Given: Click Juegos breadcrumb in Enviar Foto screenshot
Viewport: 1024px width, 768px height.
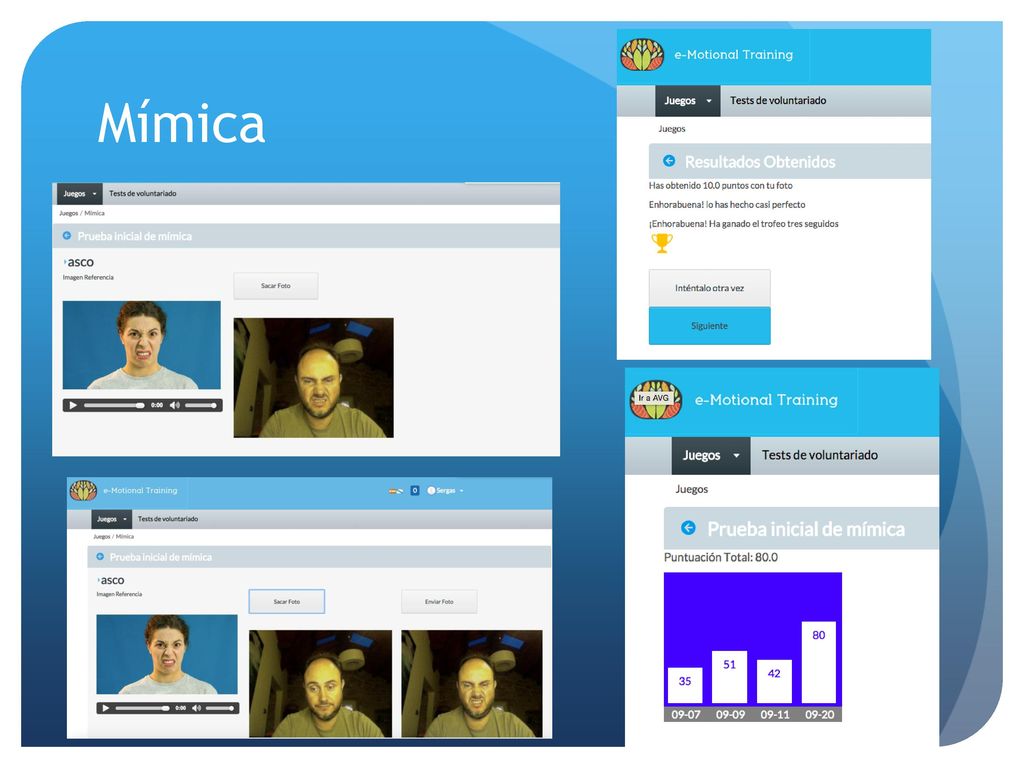Looking at the screenshot, I should [101, 536].
